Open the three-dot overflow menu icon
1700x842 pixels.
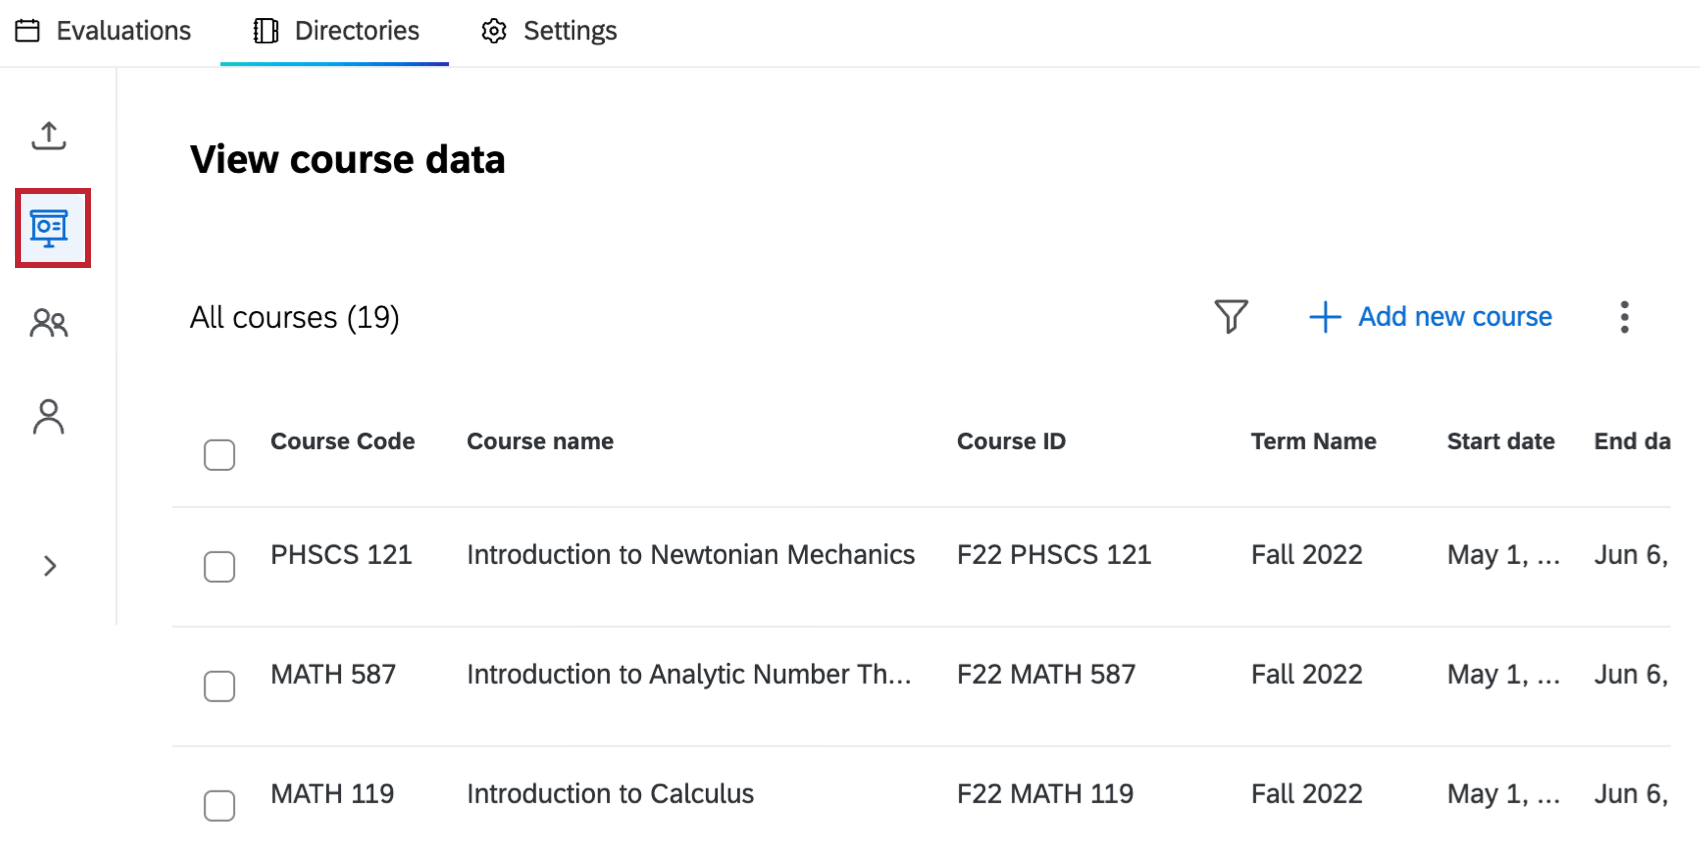1625,316
